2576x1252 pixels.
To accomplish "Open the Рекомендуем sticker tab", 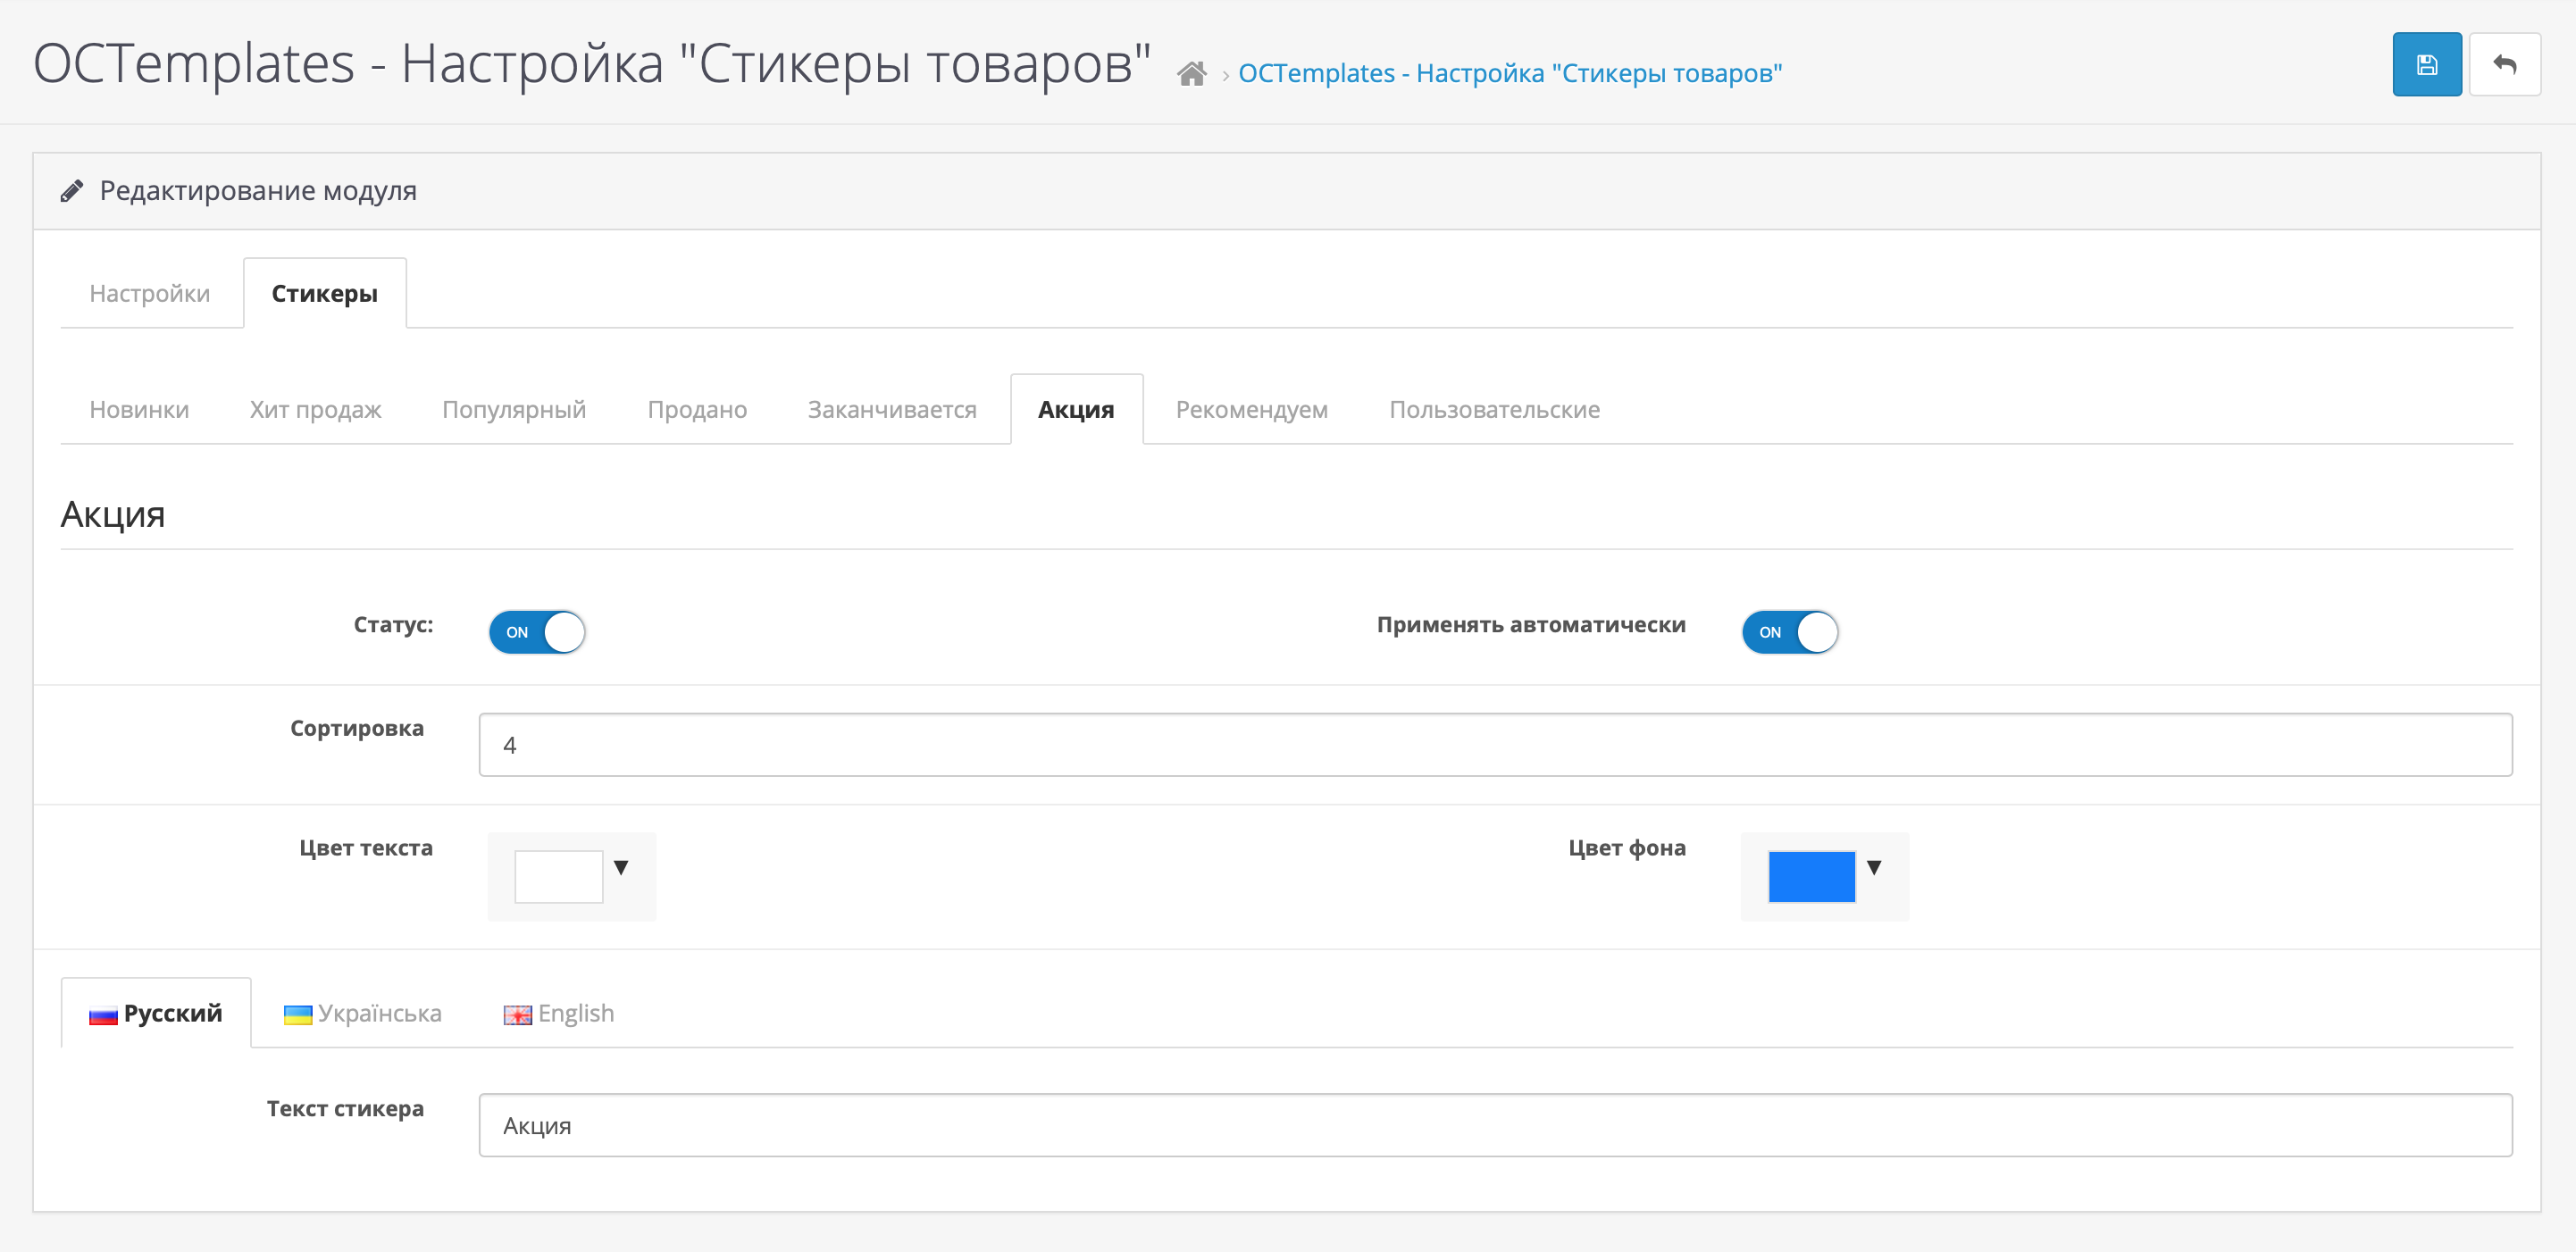I will pyautogui.click(x=1252, y=409).
